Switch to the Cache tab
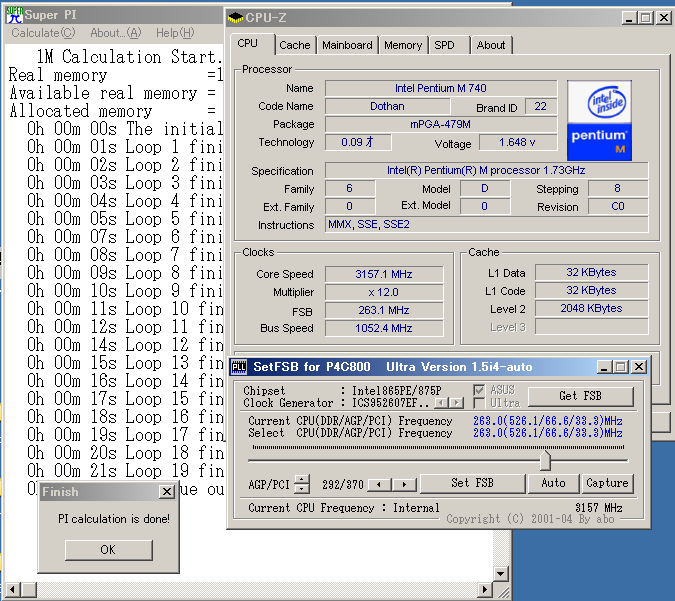The width and height of the screenshot is (675, 601). (295, 45)
